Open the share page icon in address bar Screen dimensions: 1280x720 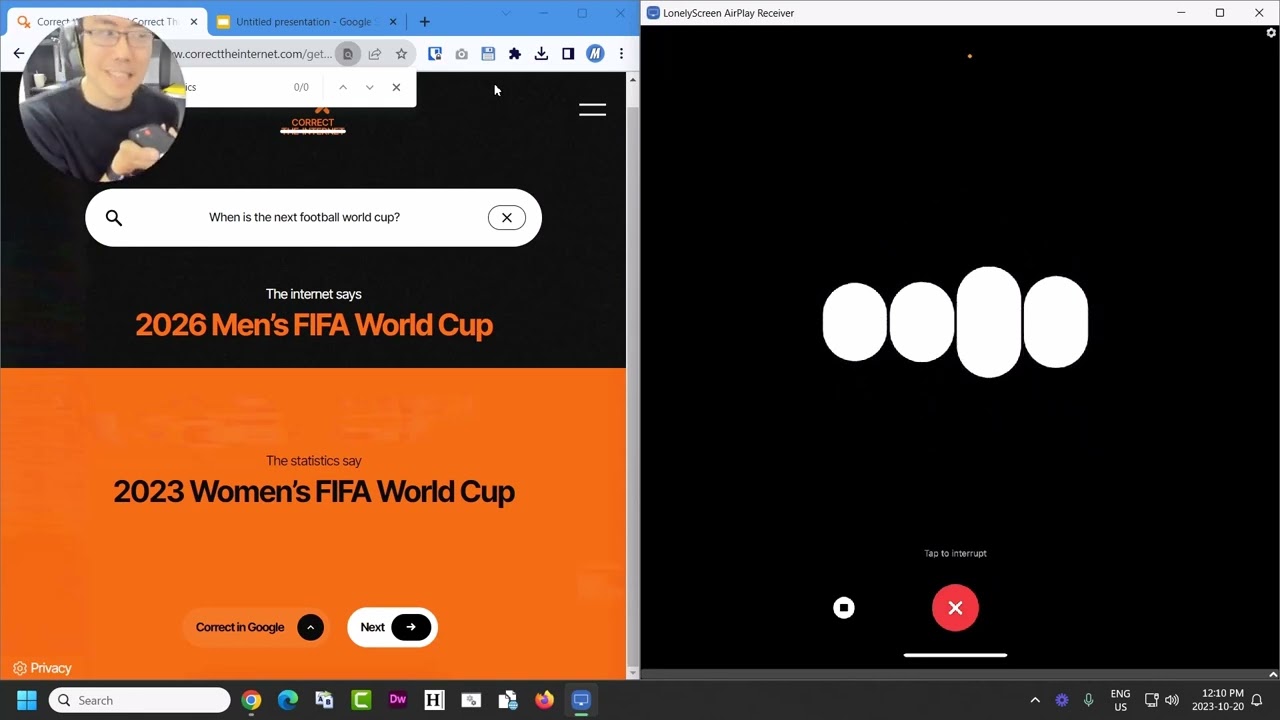[374, 54]
